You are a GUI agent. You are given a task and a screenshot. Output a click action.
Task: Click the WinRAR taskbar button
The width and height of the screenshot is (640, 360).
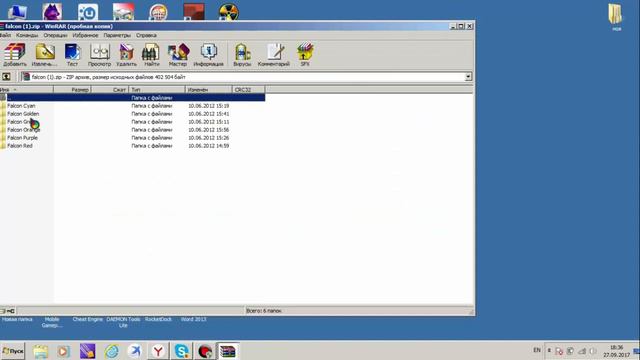tap(228, 351)
